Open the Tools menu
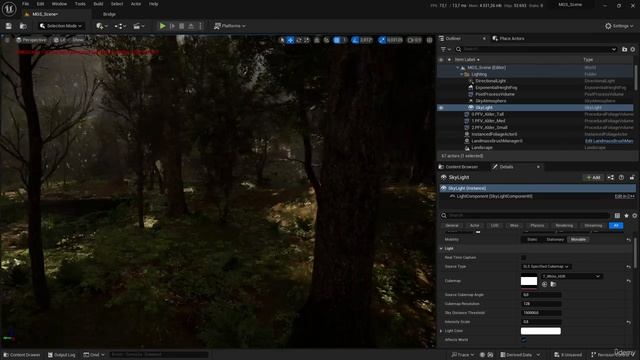640x360 pixels. click(80, 4)
